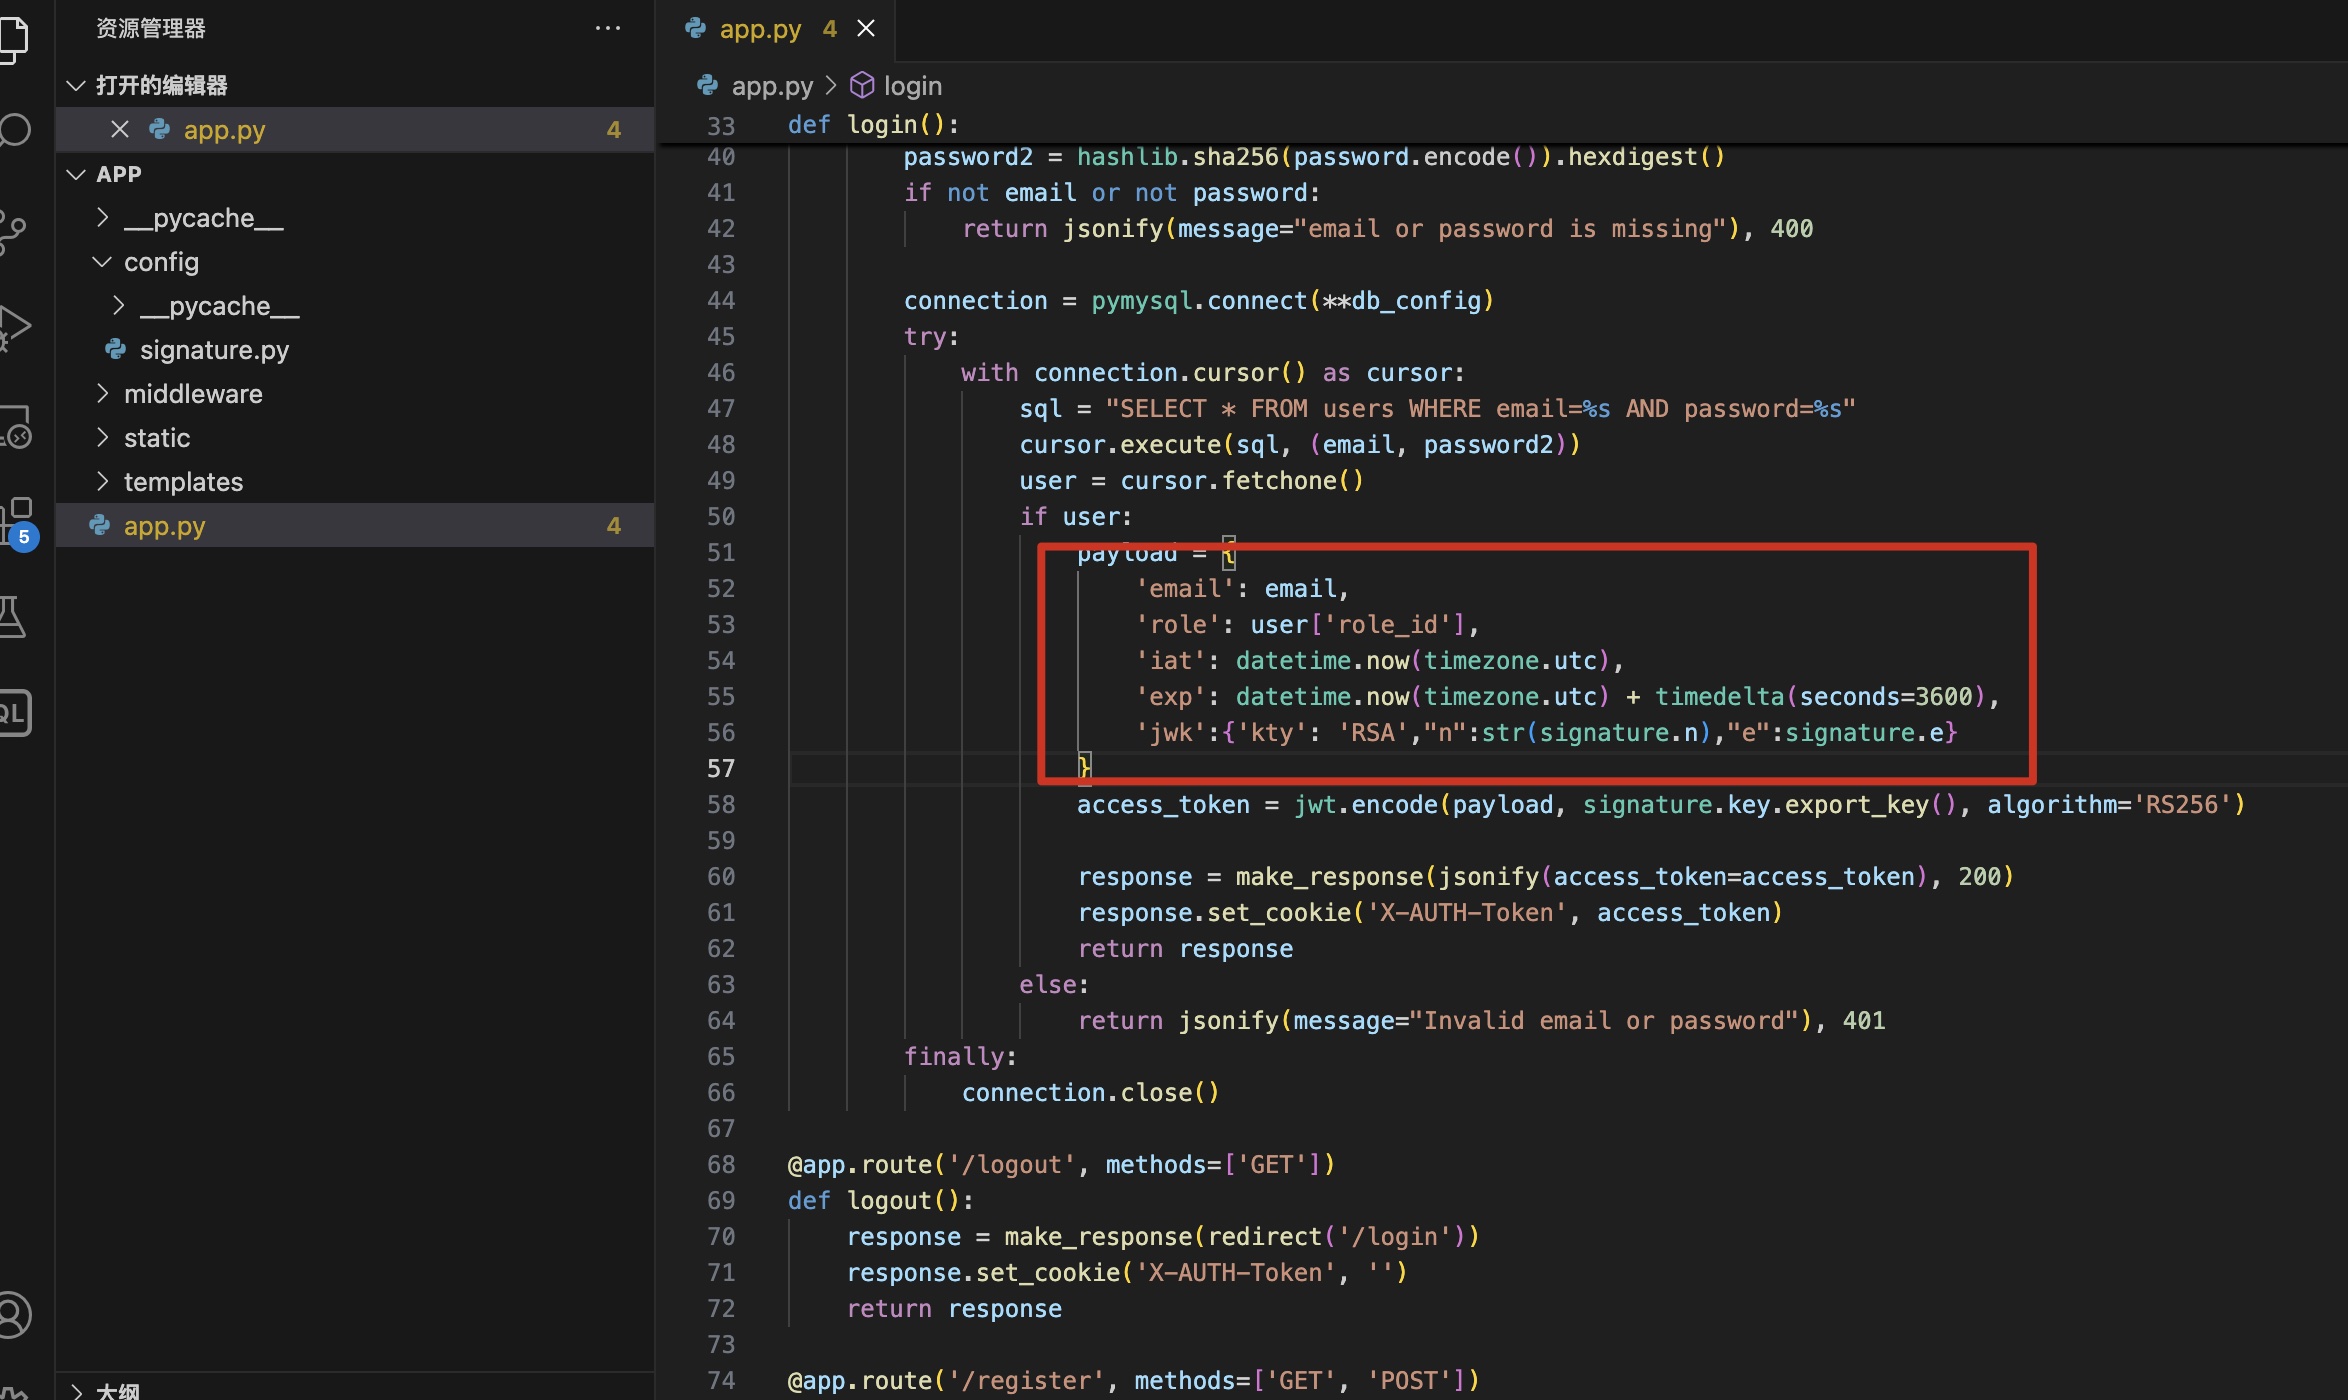2348x1400 pixels.
Task: Open Source Control view icon
Action: (x=12, y=232)
